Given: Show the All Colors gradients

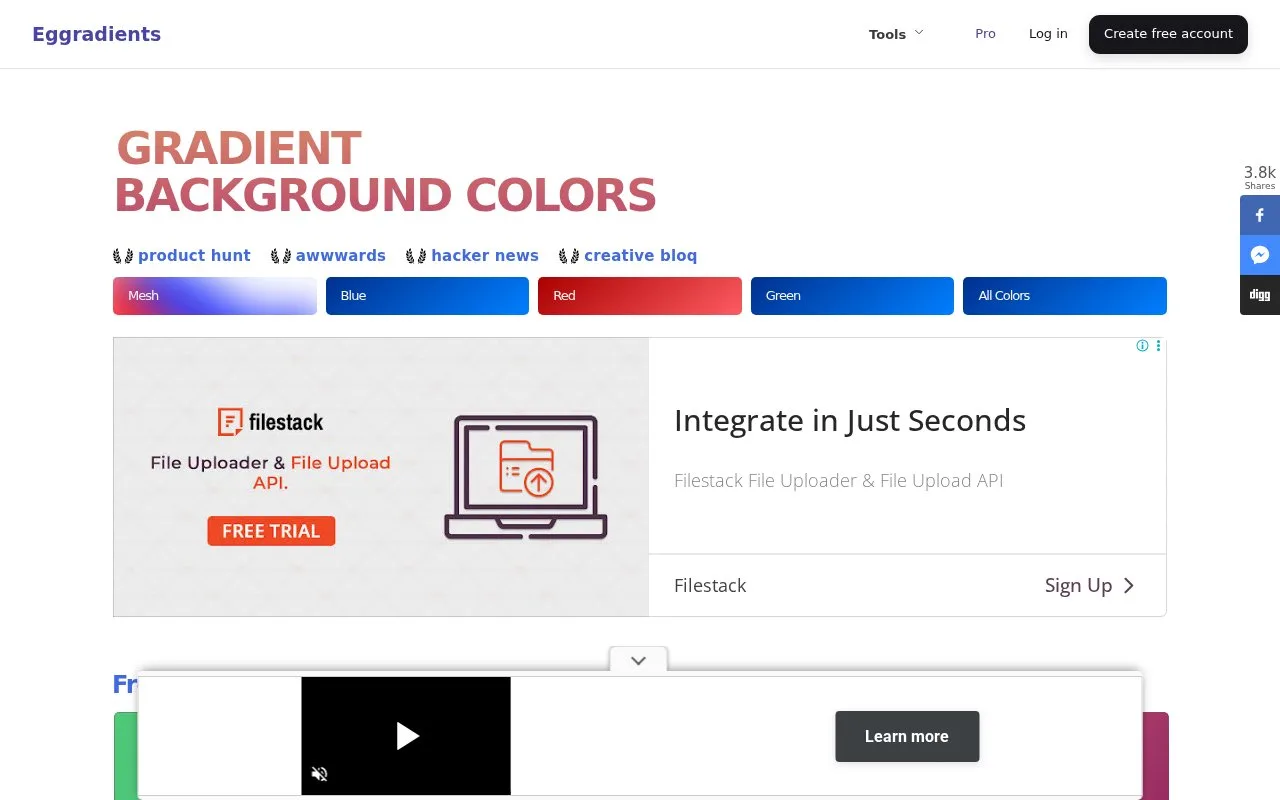Looking at the screenshot, I should (x=1065, y=296).
